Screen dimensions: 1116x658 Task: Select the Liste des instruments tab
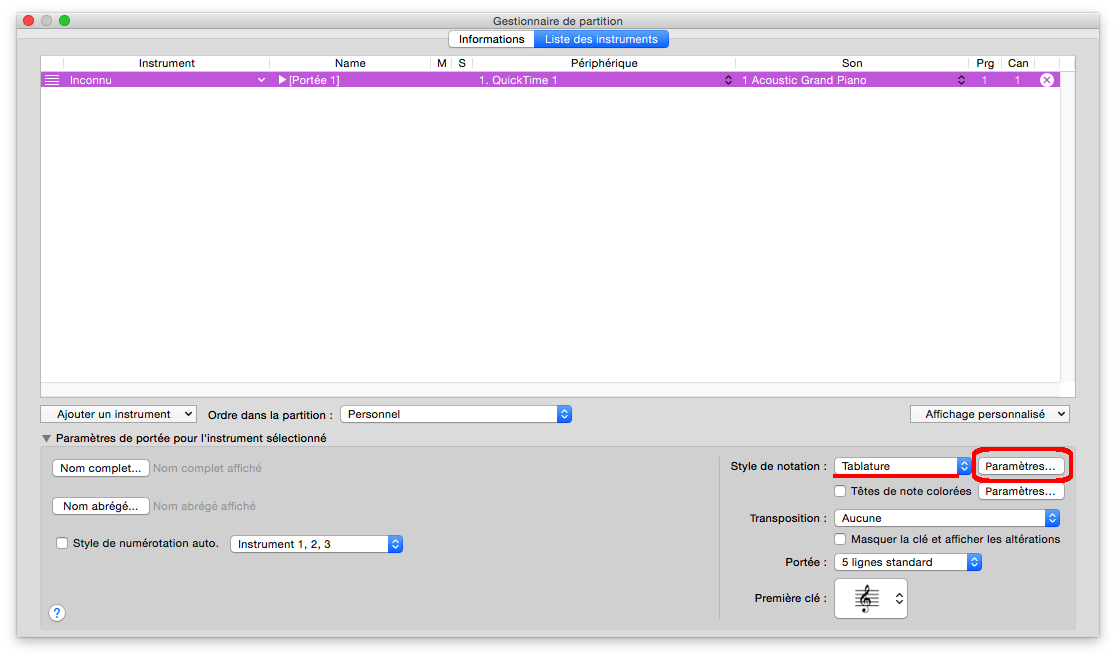click(x=601, y=39)
